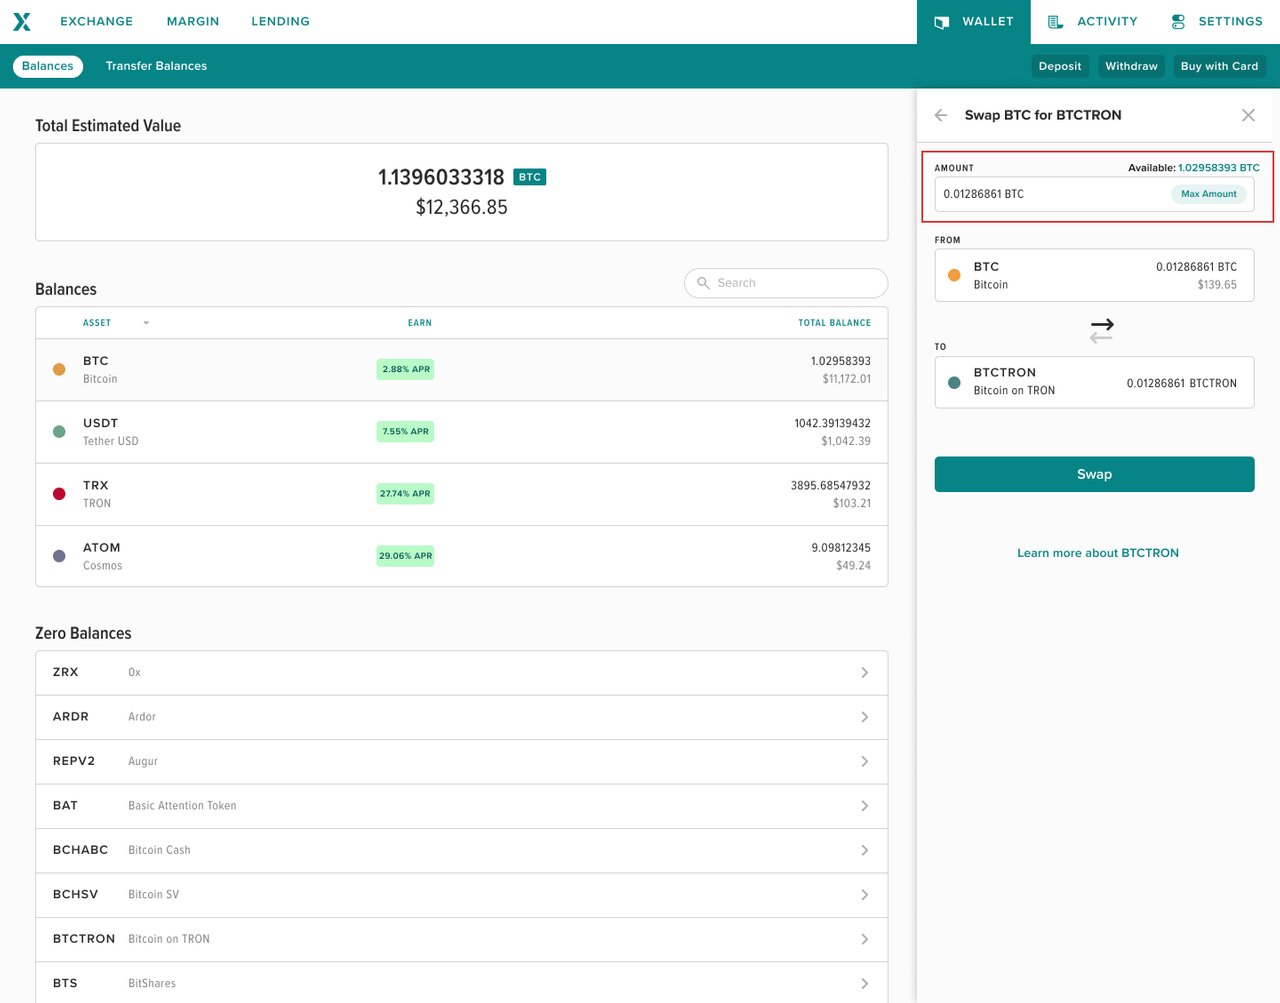The height and width of the screenshot is (1003, 1280).
Task: Click the ATOM 29.06% APR badge
Action: [405, 556]
